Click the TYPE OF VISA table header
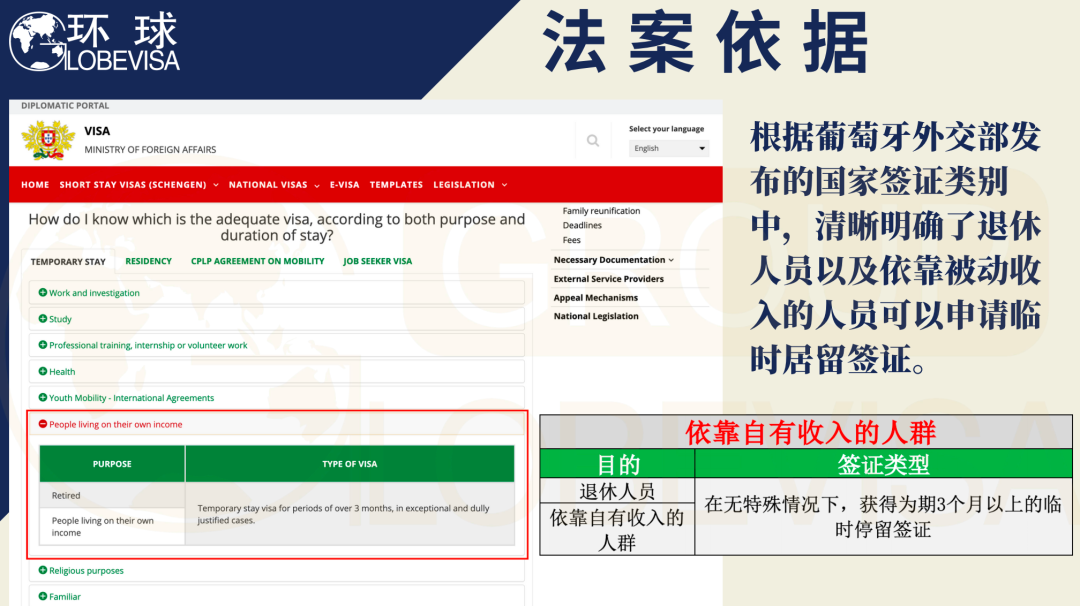1080x606 pixels. coord(350,463)
